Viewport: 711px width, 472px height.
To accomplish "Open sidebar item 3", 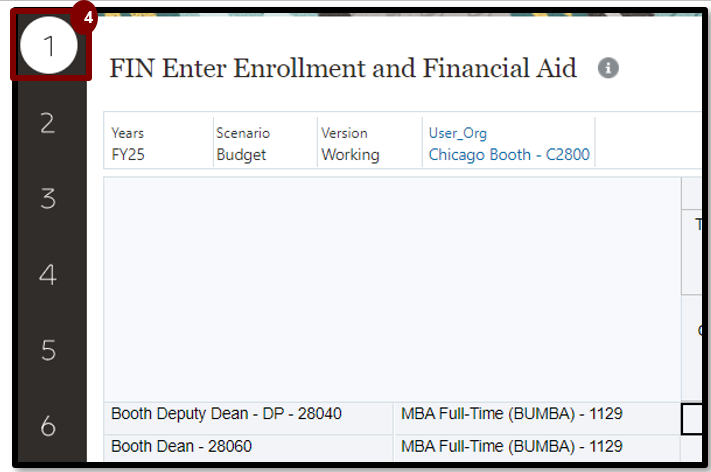I will [48, 199].
